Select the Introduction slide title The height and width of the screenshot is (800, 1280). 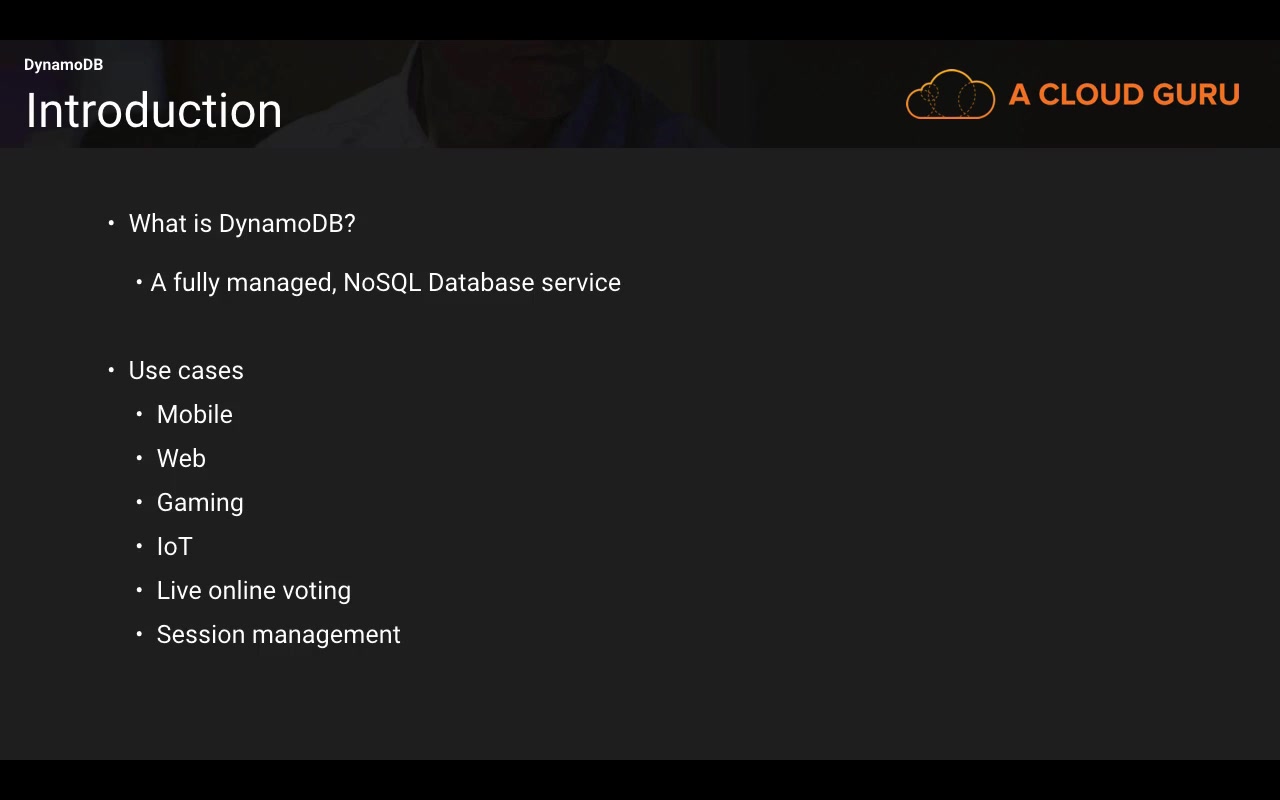click(x=154, y=110)
